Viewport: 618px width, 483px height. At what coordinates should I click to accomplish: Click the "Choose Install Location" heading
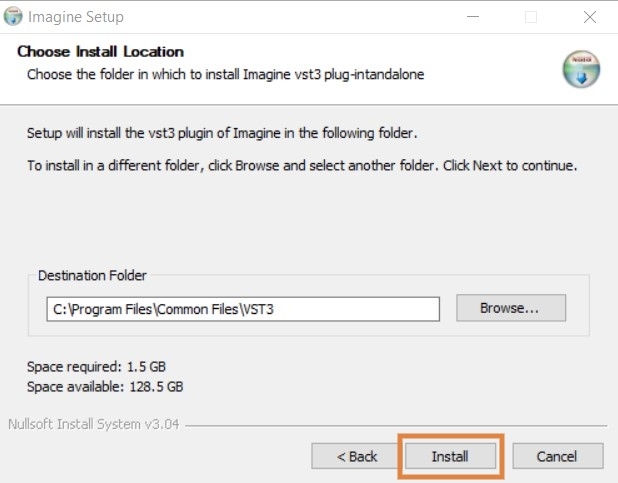coord(101,52)
